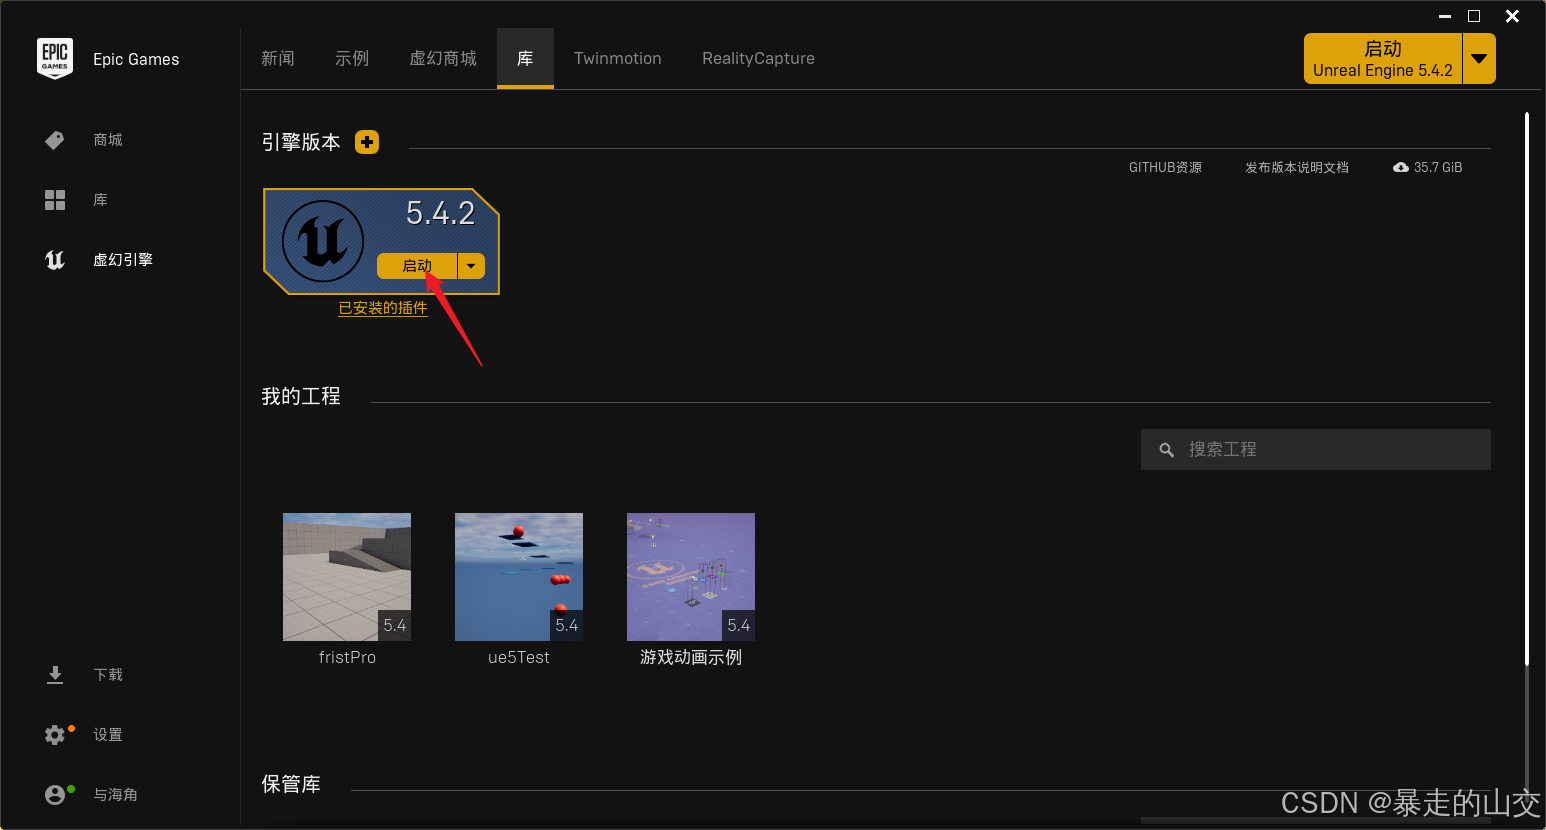Open 发布版本说明文档 link
The width and height of the screenshot is (1546, 830).
pyautogui.click(x=1297, y=167)
